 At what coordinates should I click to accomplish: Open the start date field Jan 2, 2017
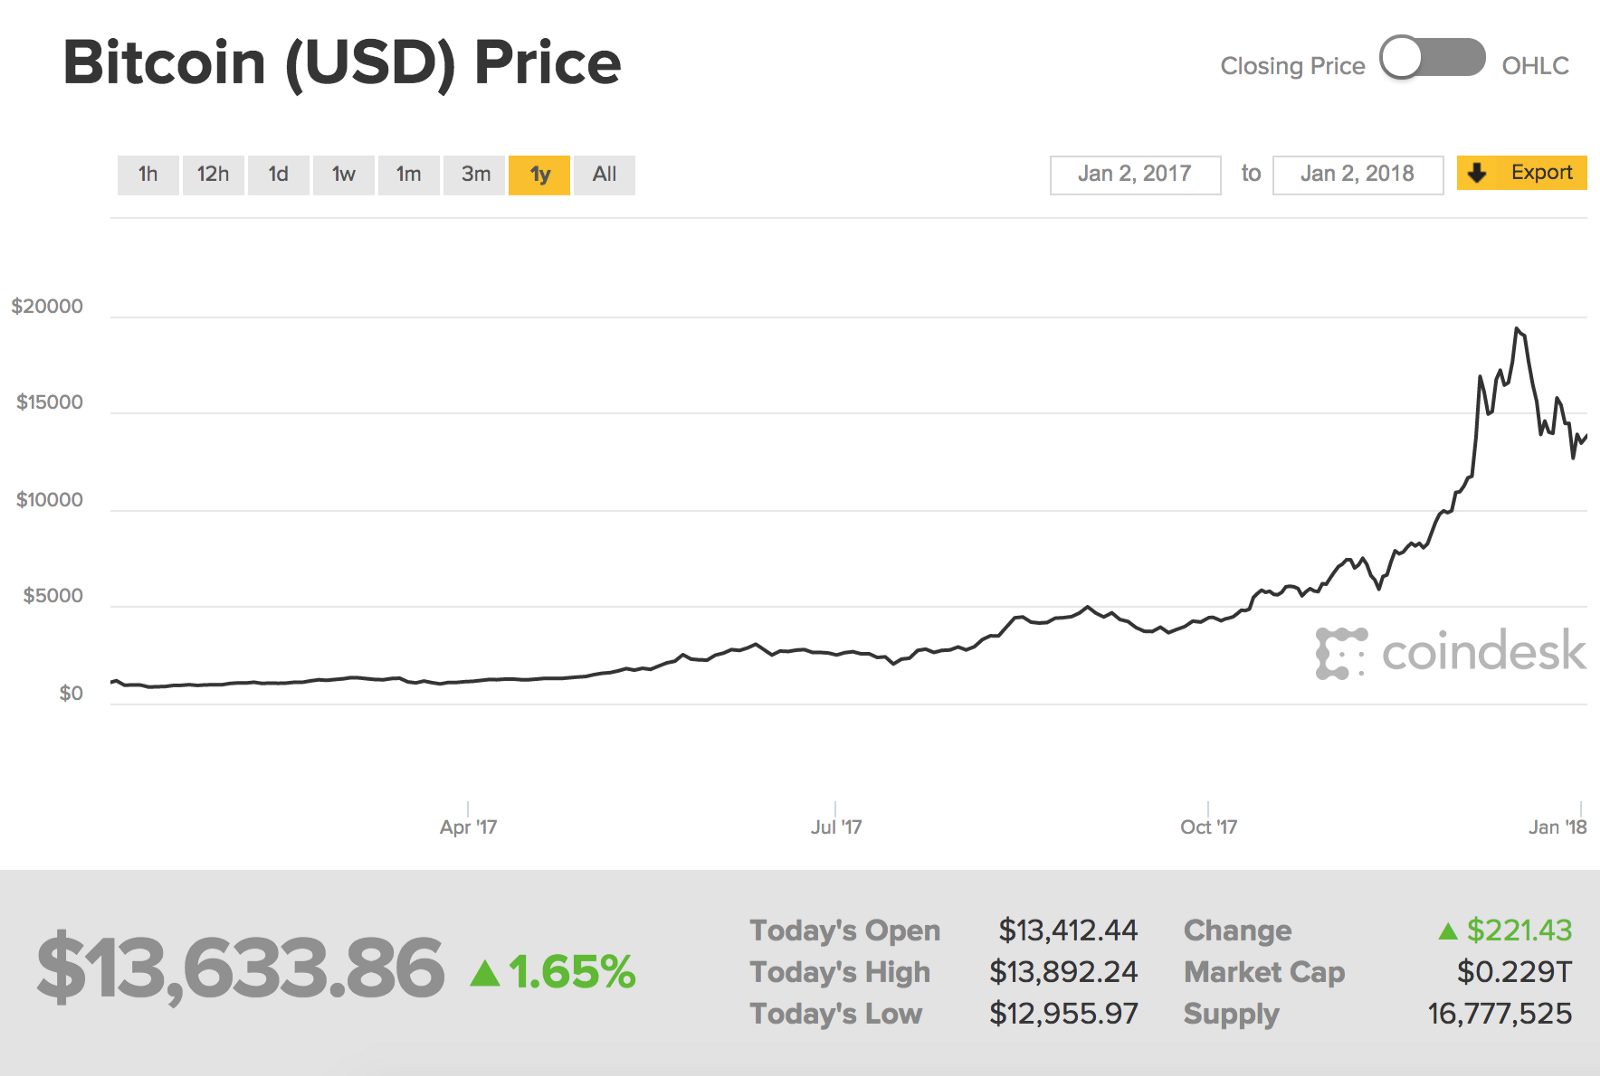click(x=1135, y=175)
